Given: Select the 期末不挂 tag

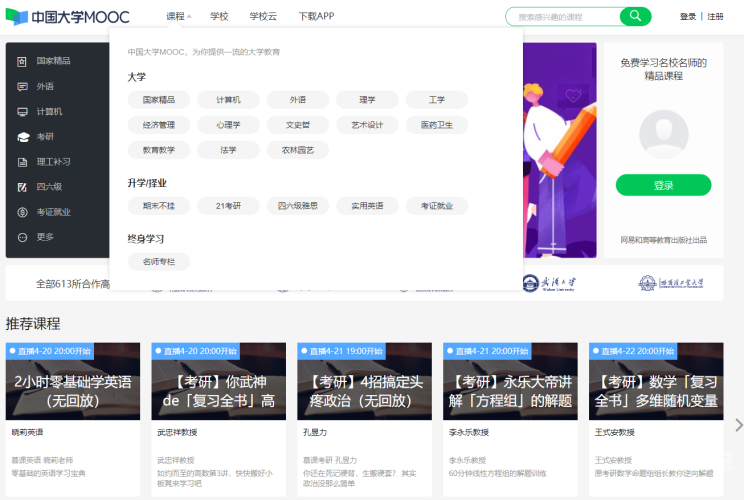Looking at the screenshot, I should click(x=159, y=206).
